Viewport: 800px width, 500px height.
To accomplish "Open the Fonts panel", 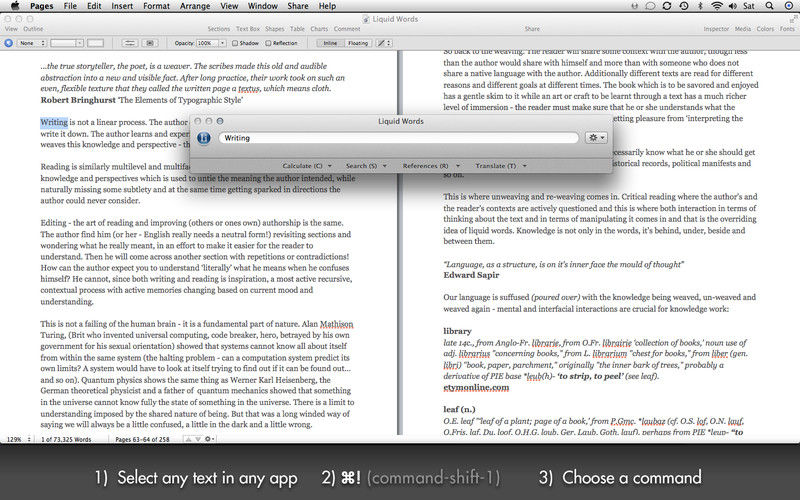I will click(787, 29).
